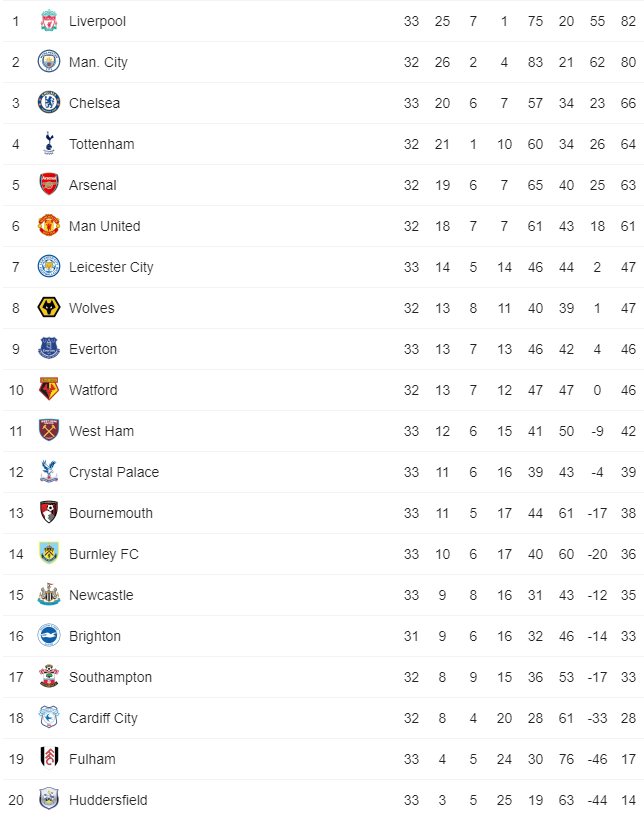Screen dimensions: 644x819
Task: Click the Brighton team name
Action: [95, 636]
